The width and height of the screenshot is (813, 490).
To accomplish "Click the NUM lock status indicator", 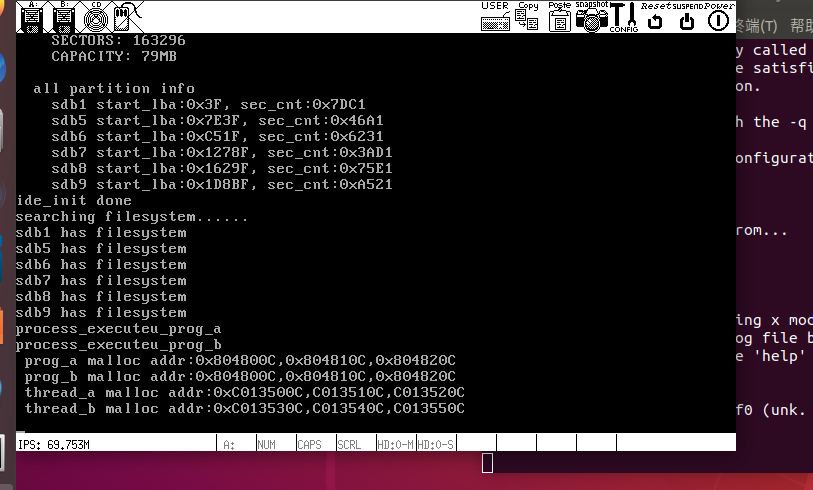I will (x=267, y=444).
